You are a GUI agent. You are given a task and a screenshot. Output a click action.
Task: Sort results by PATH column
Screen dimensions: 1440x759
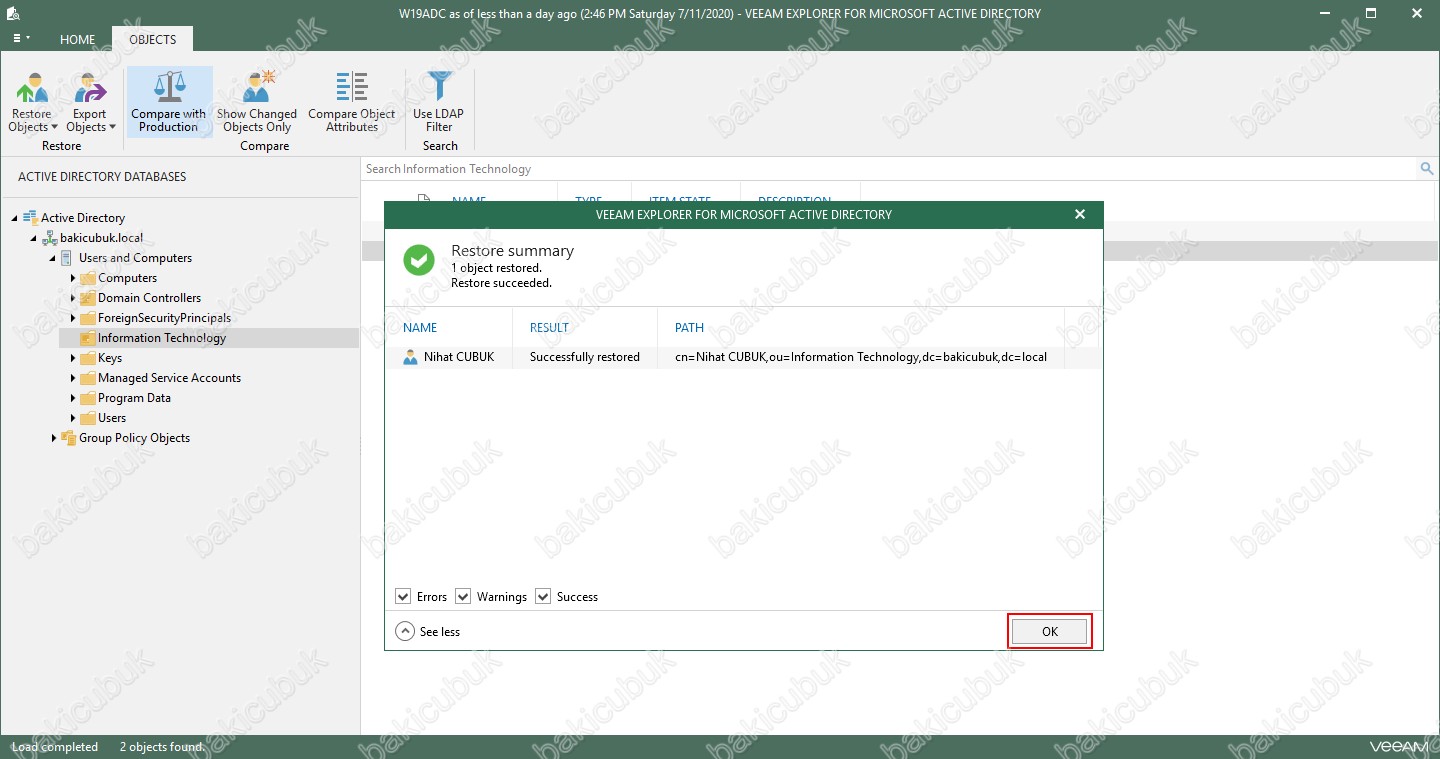689,327
